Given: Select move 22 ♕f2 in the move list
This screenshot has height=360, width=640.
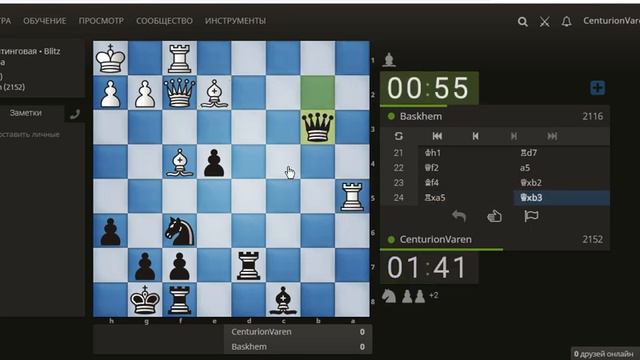Looking at the screenshot, I should point(466,168).
